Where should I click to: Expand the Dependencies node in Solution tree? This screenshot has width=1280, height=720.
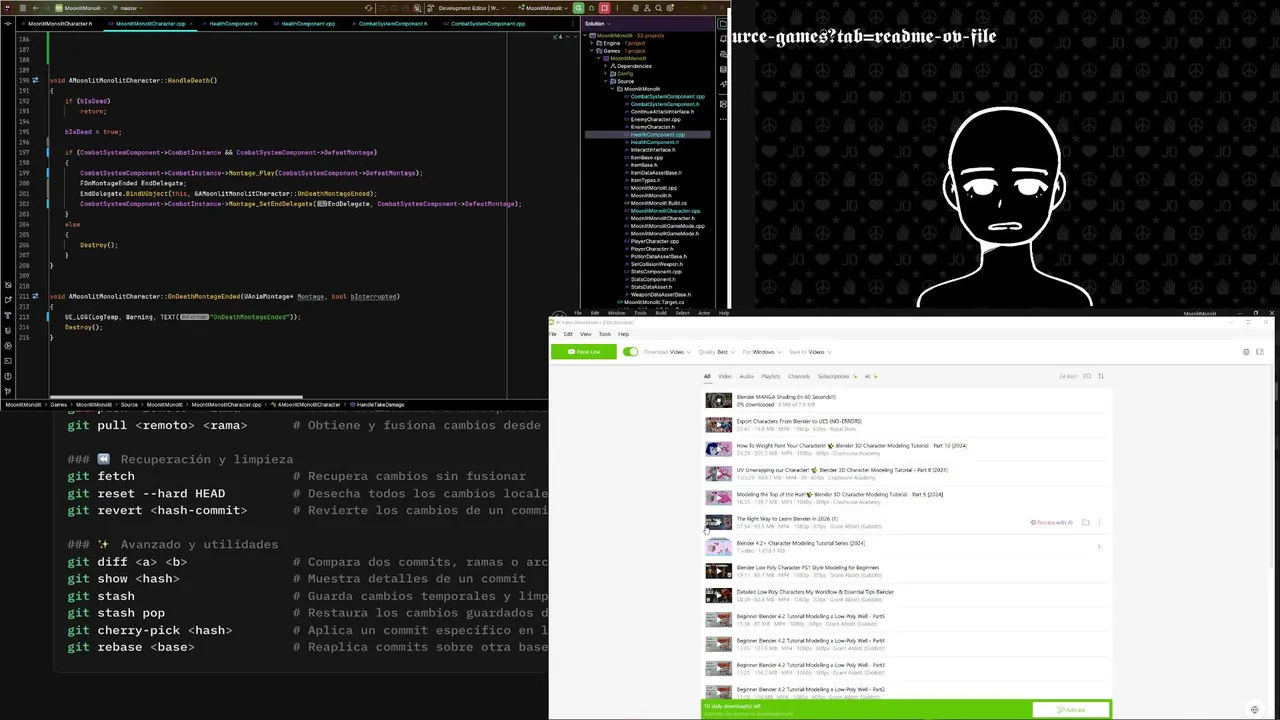coord(605,66)
